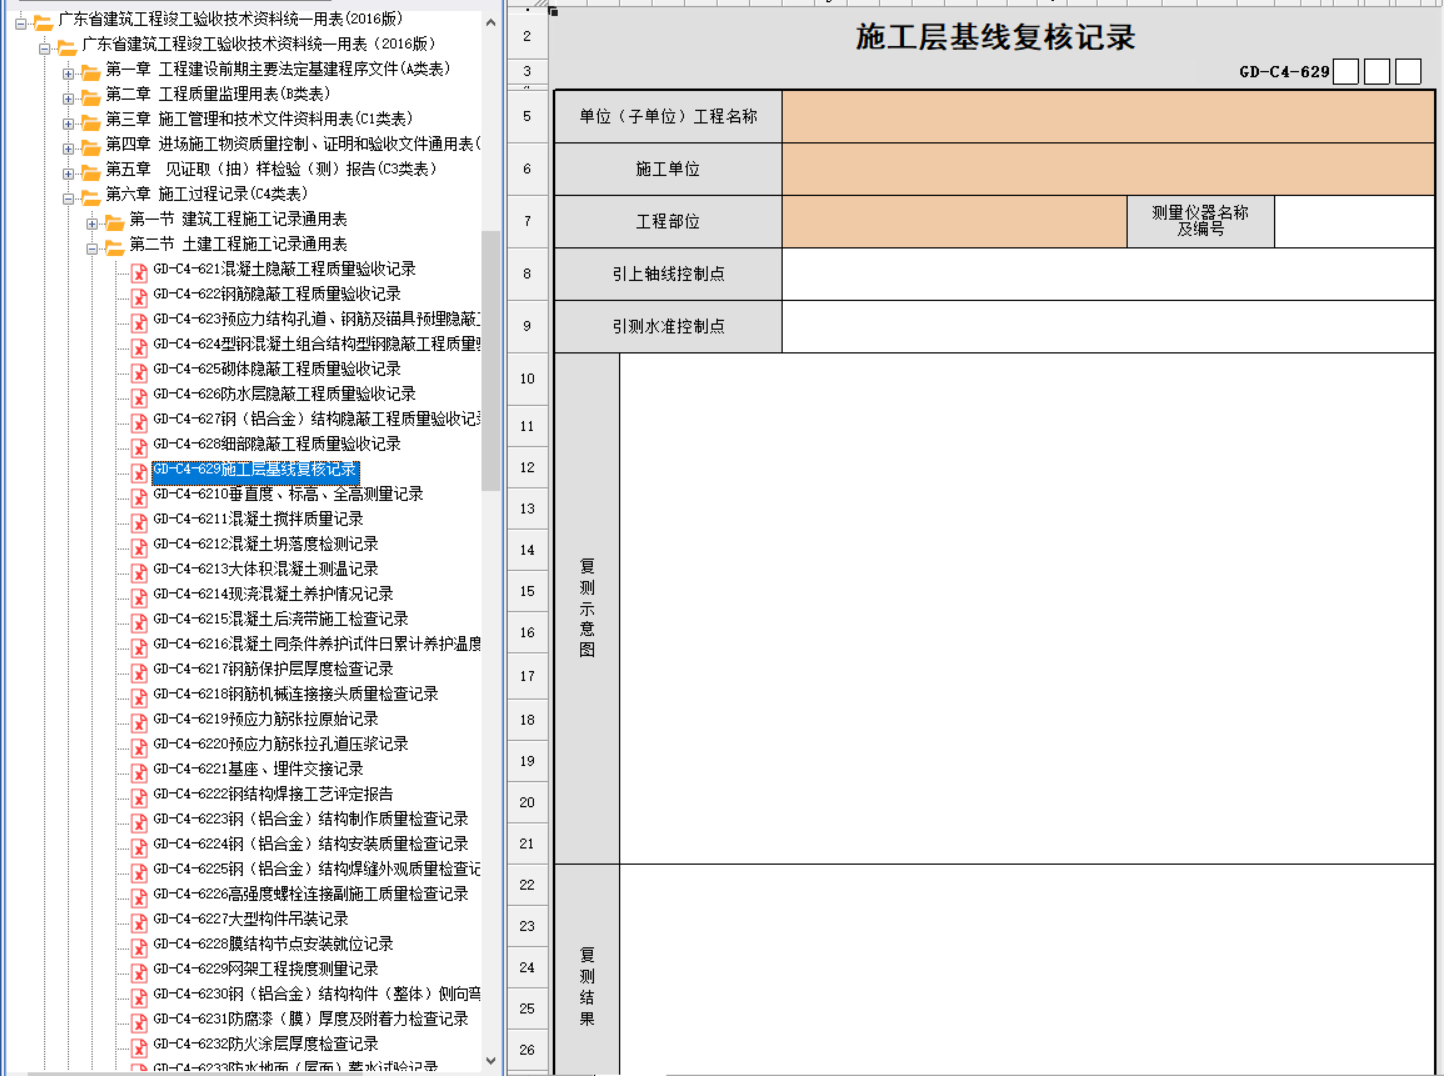The image size is (1444, 1076).
Task: Click folder icon of 第三章 施工管理
Action: (91, 122)
